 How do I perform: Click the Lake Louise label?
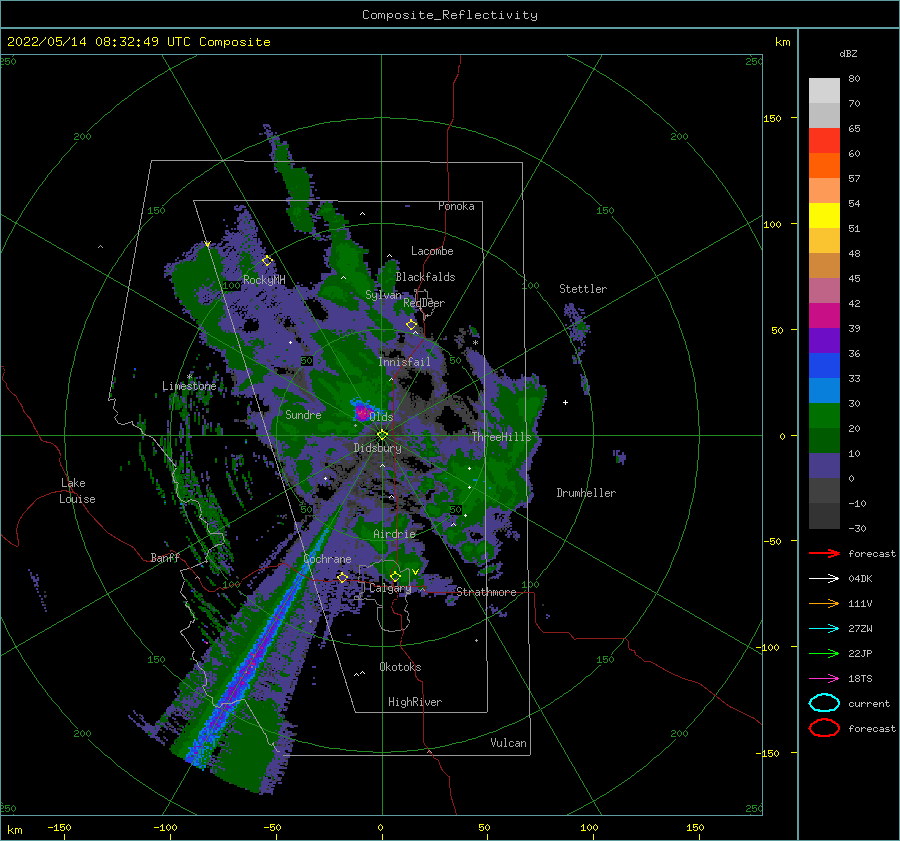click(77, 491)
